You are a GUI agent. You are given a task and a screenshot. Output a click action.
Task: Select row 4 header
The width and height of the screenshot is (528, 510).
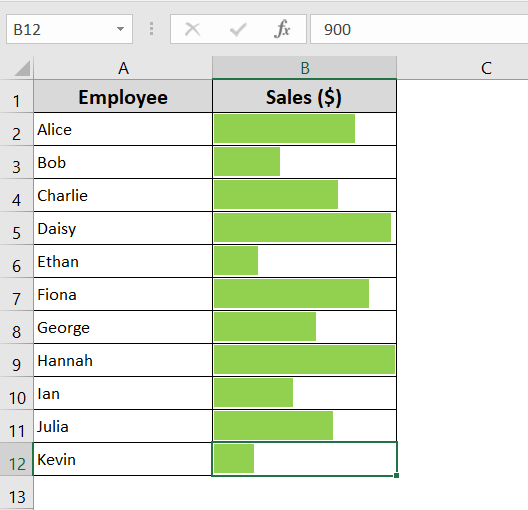tap(16, 195)
